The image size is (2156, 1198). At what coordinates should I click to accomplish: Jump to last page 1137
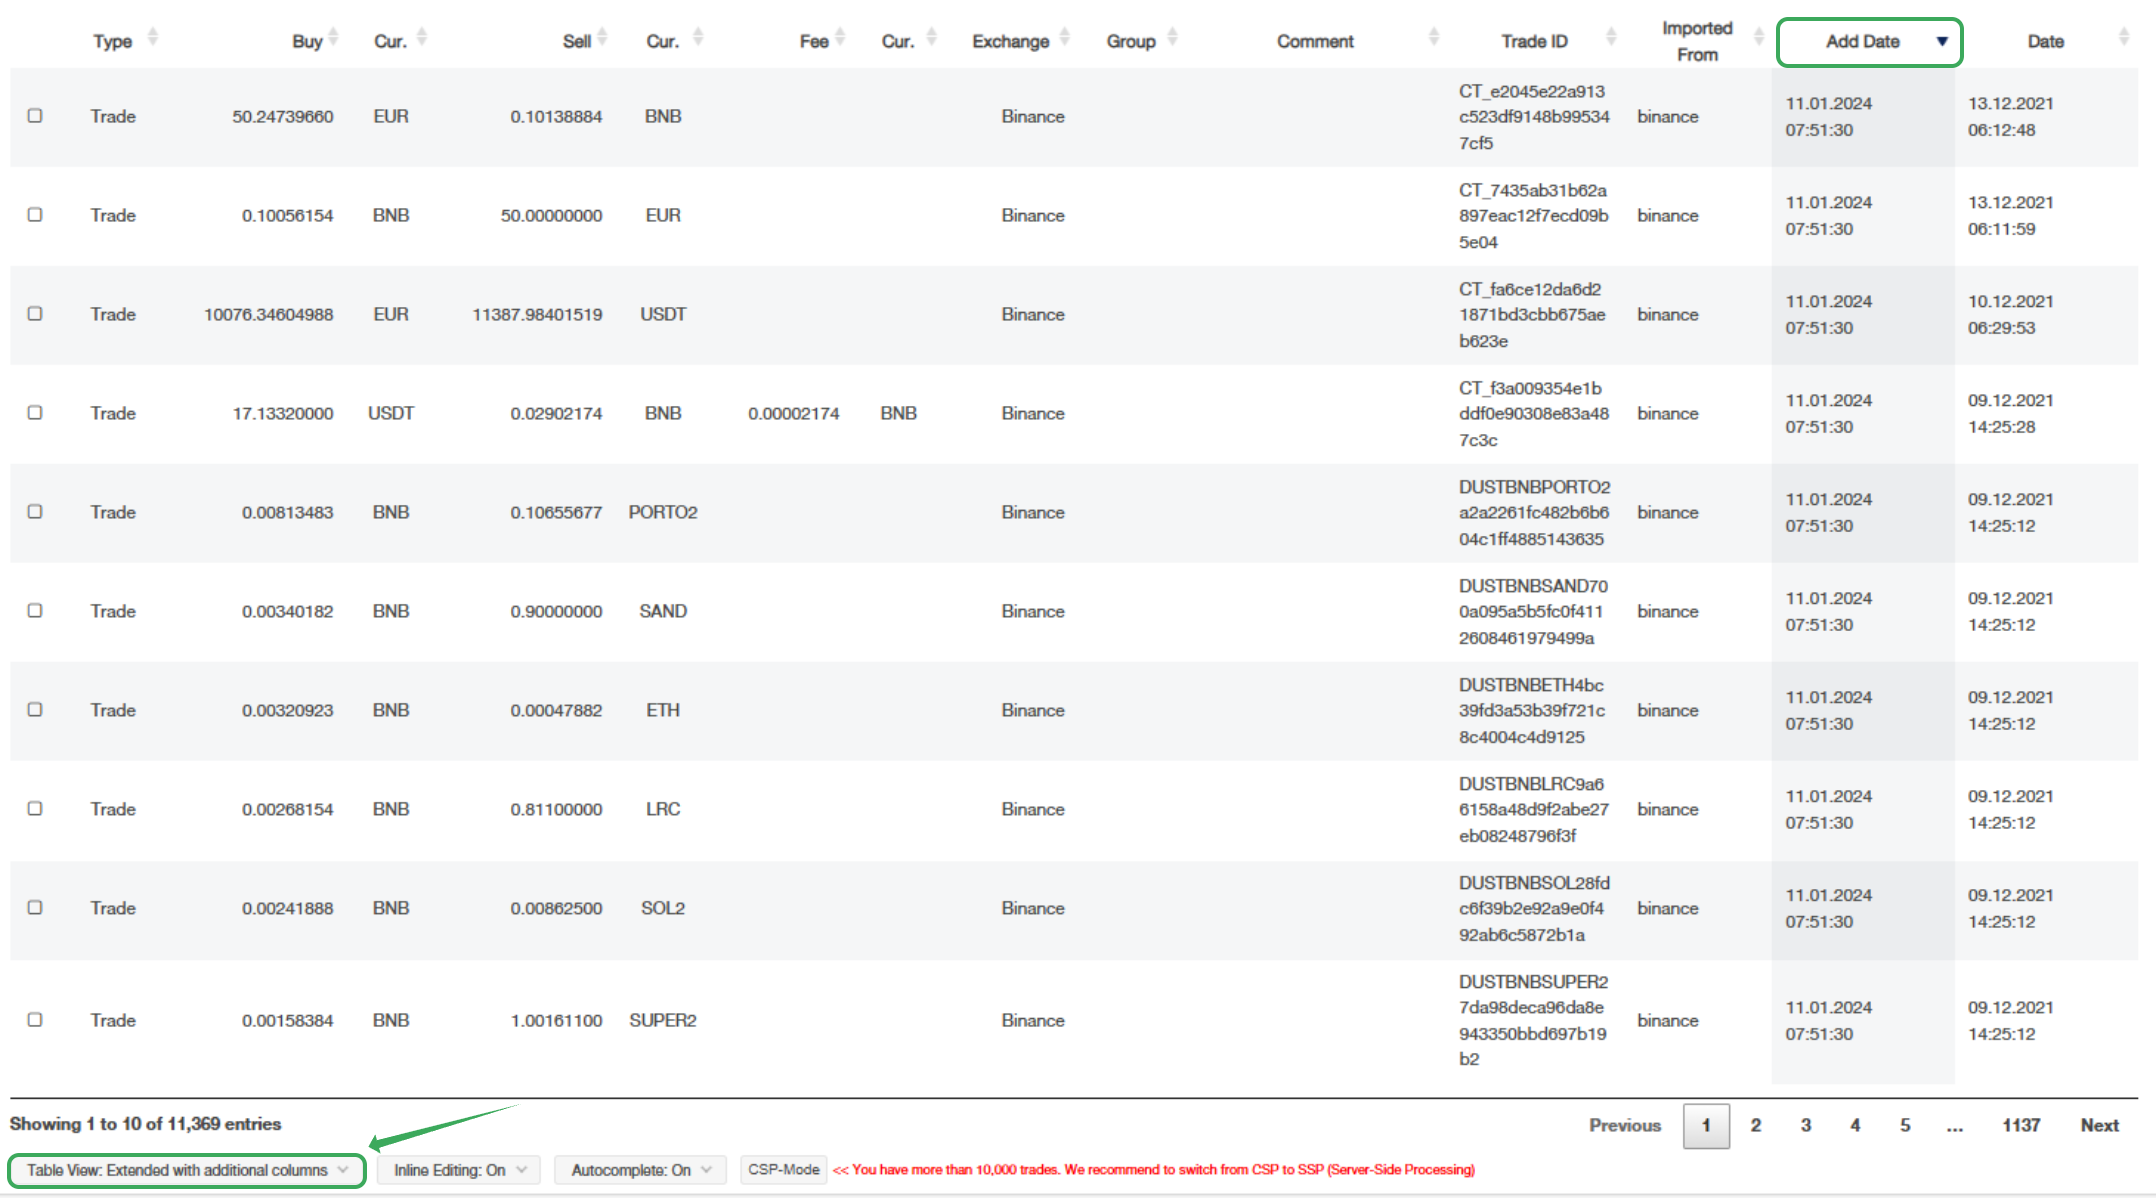tap(2021, 1126)
